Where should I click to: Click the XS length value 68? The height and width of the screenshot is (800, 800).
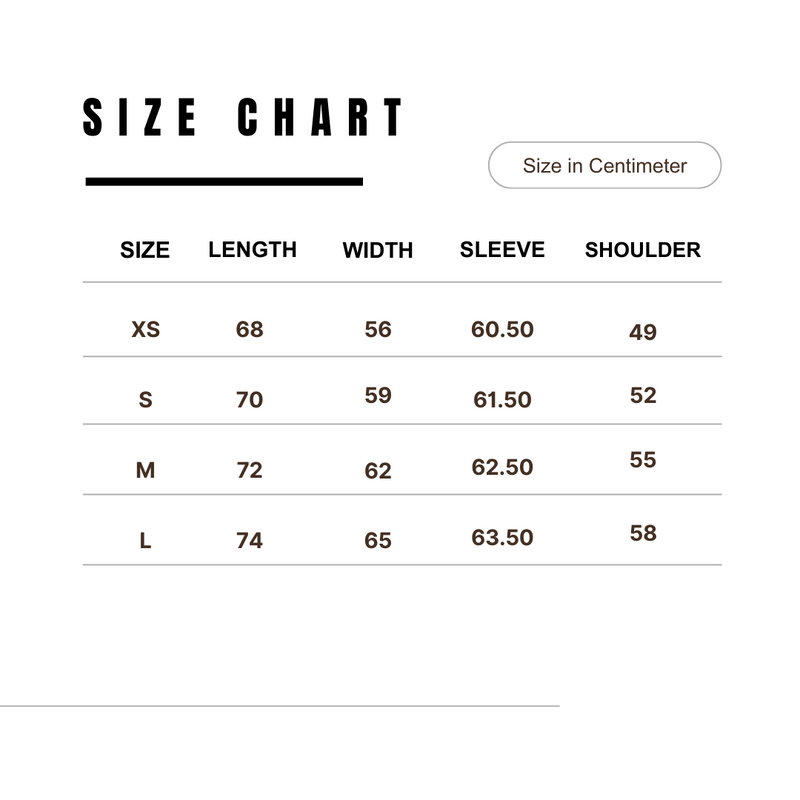(x=249, y=329)
